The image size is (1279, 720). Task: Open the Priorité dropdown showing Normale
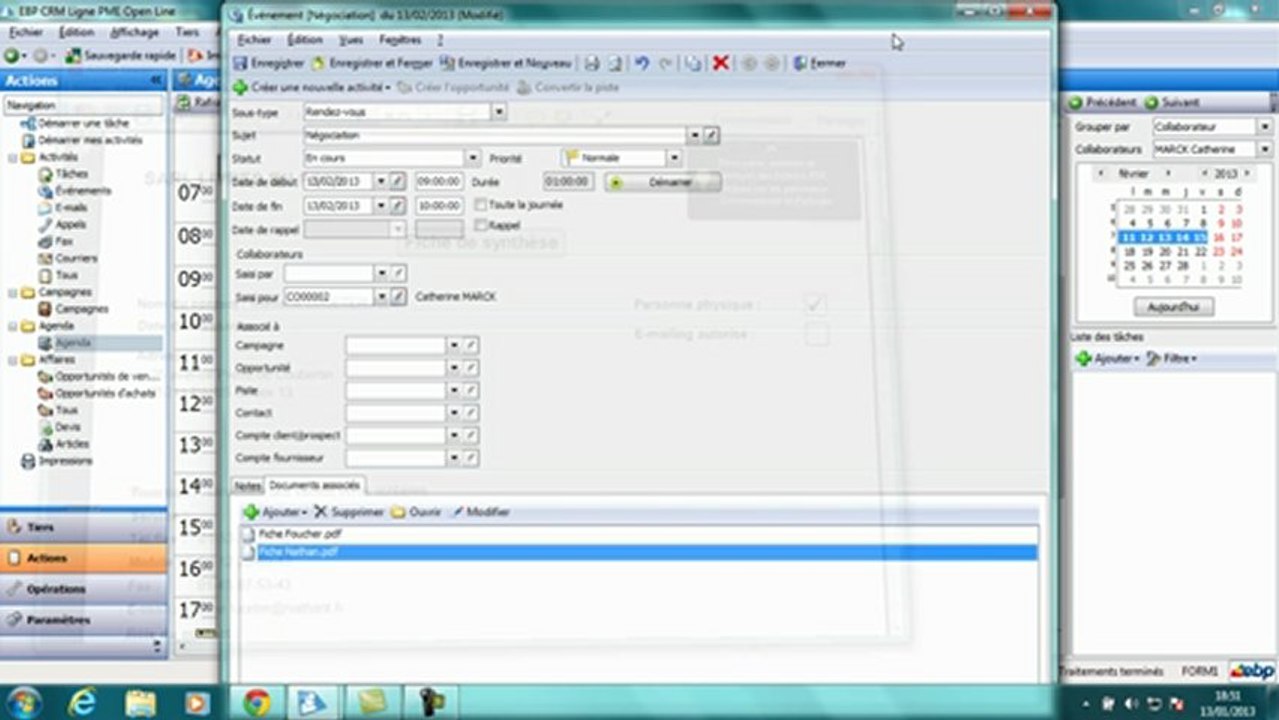pos(674,158)
